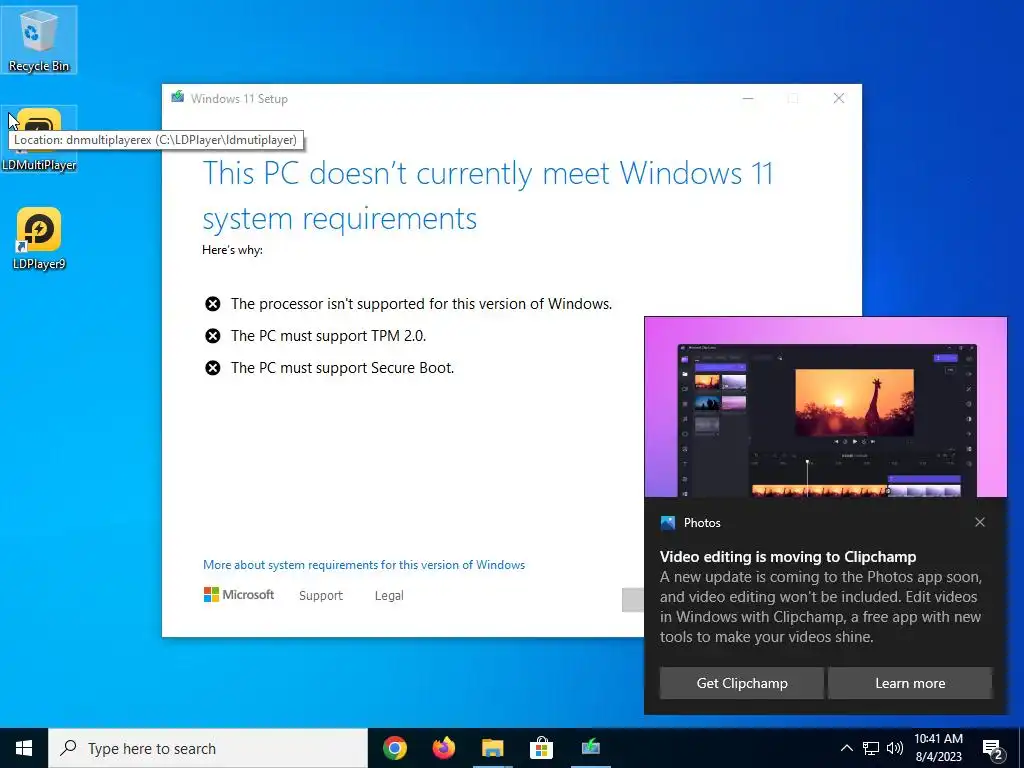The image size is (1024, 768).
Task: Click 'Video editing is moving to Clipchamp' heading
Action: point(788,557)
